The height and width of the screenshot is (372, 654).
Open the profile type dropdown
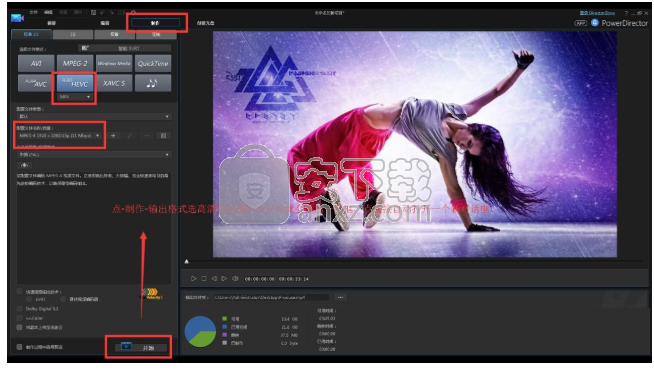94,116
